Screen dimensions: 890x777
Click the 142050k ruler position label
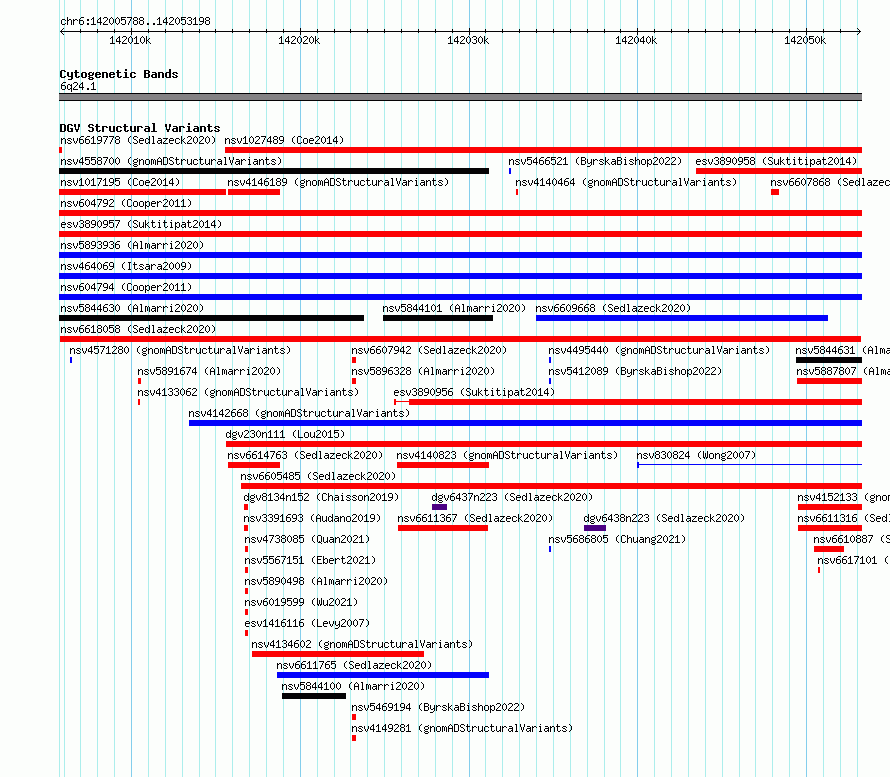click(x=805, y=40)
